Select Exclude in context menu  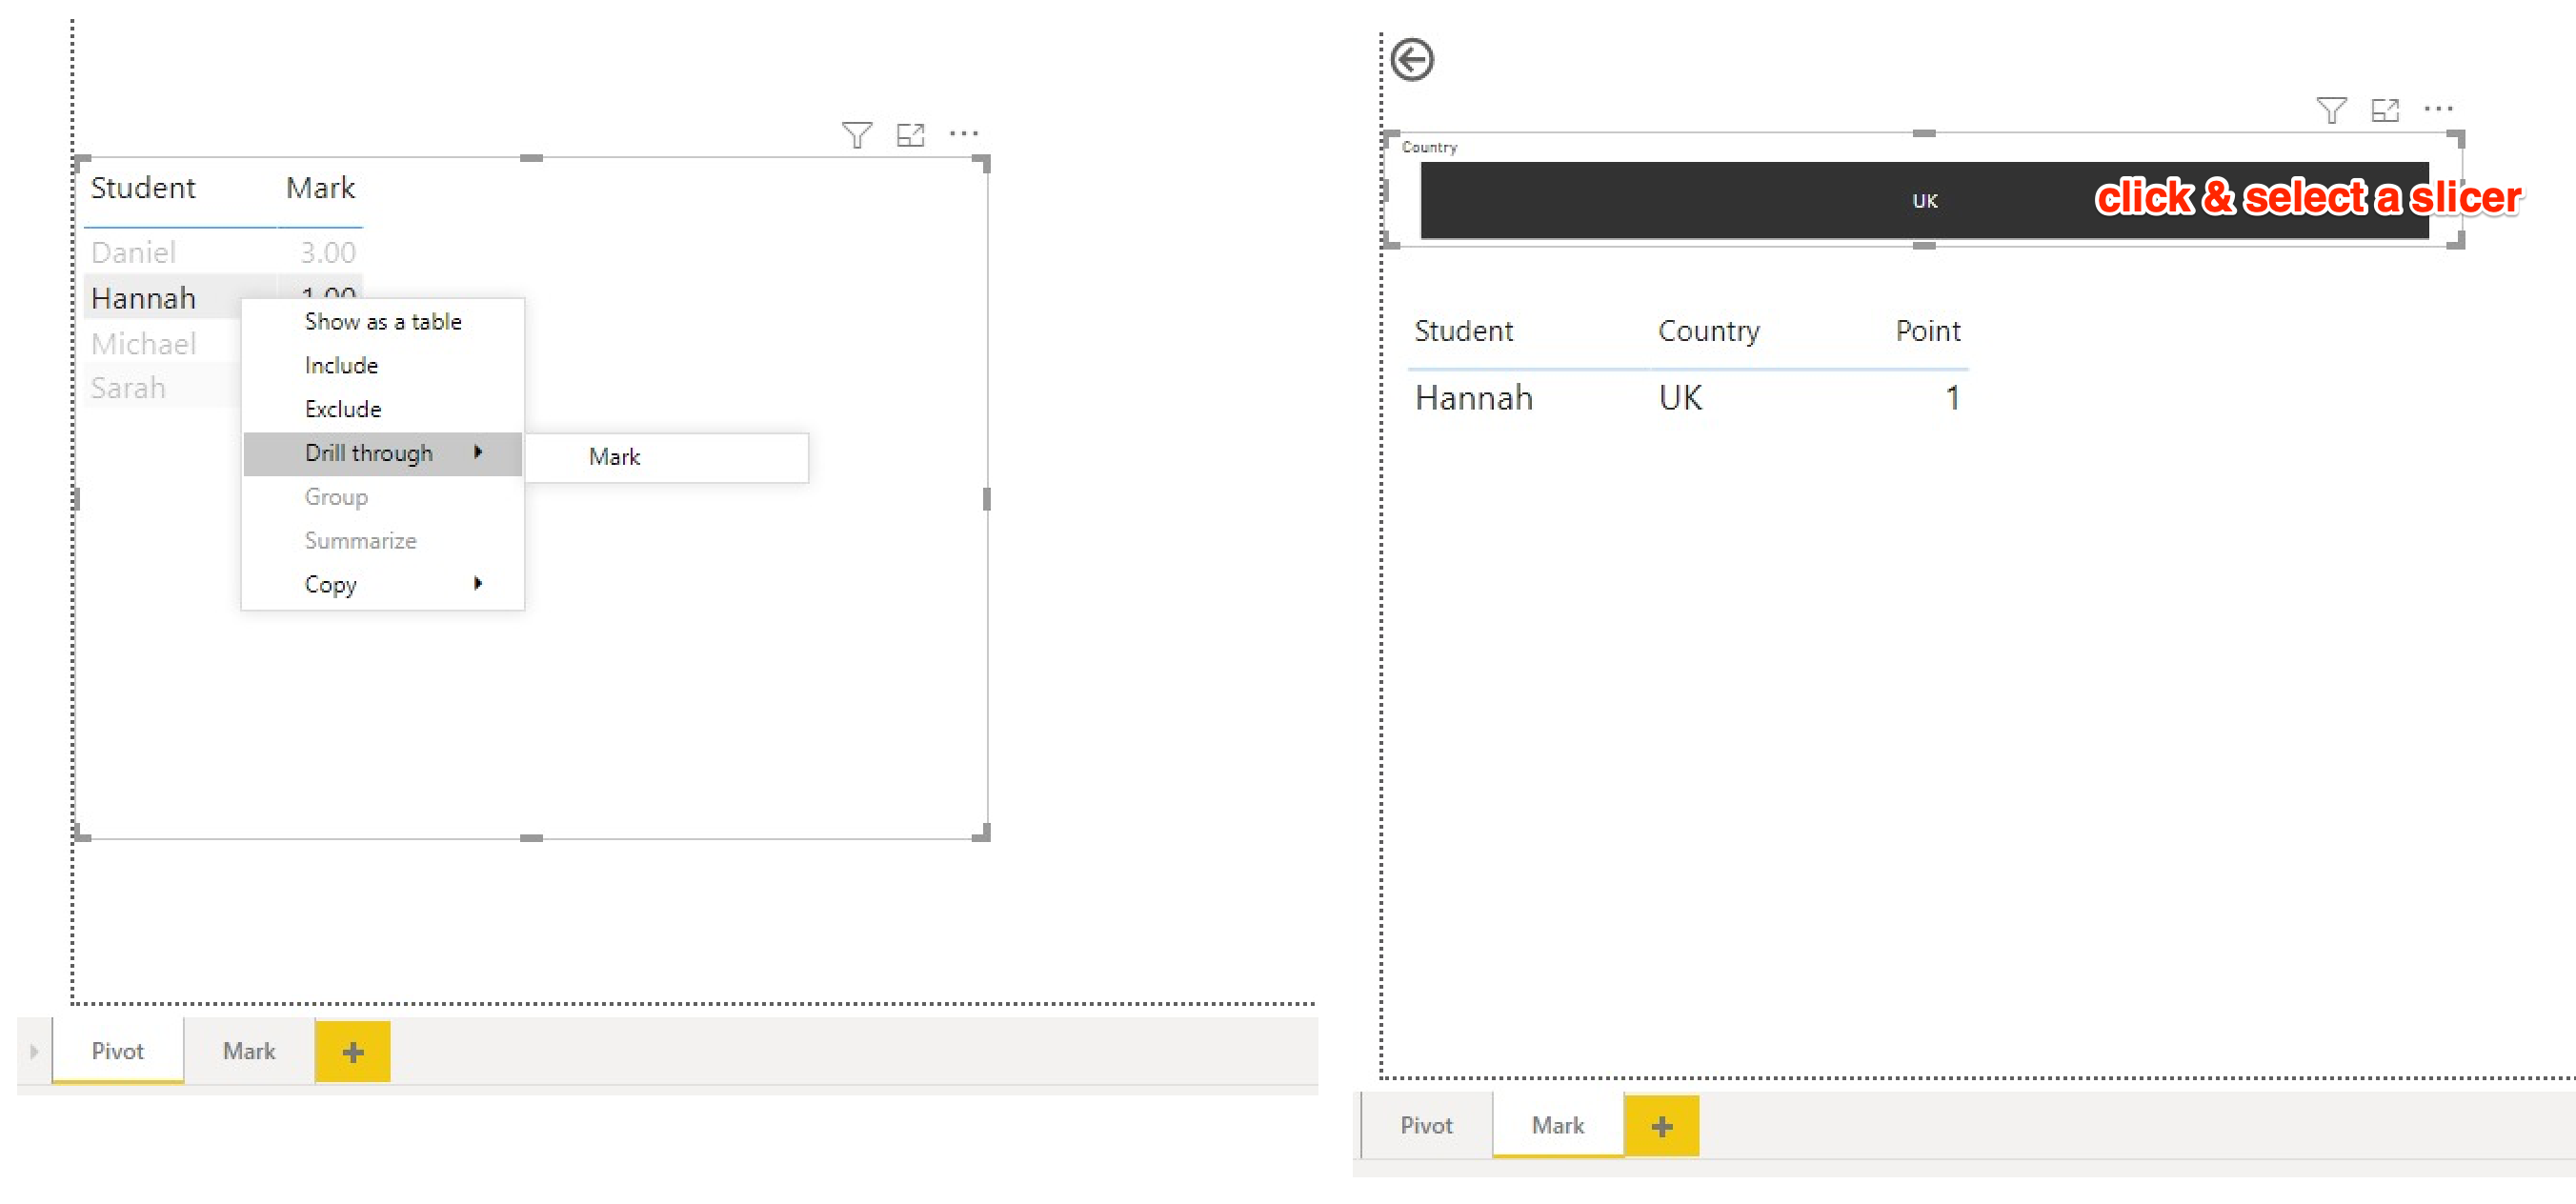383,410
